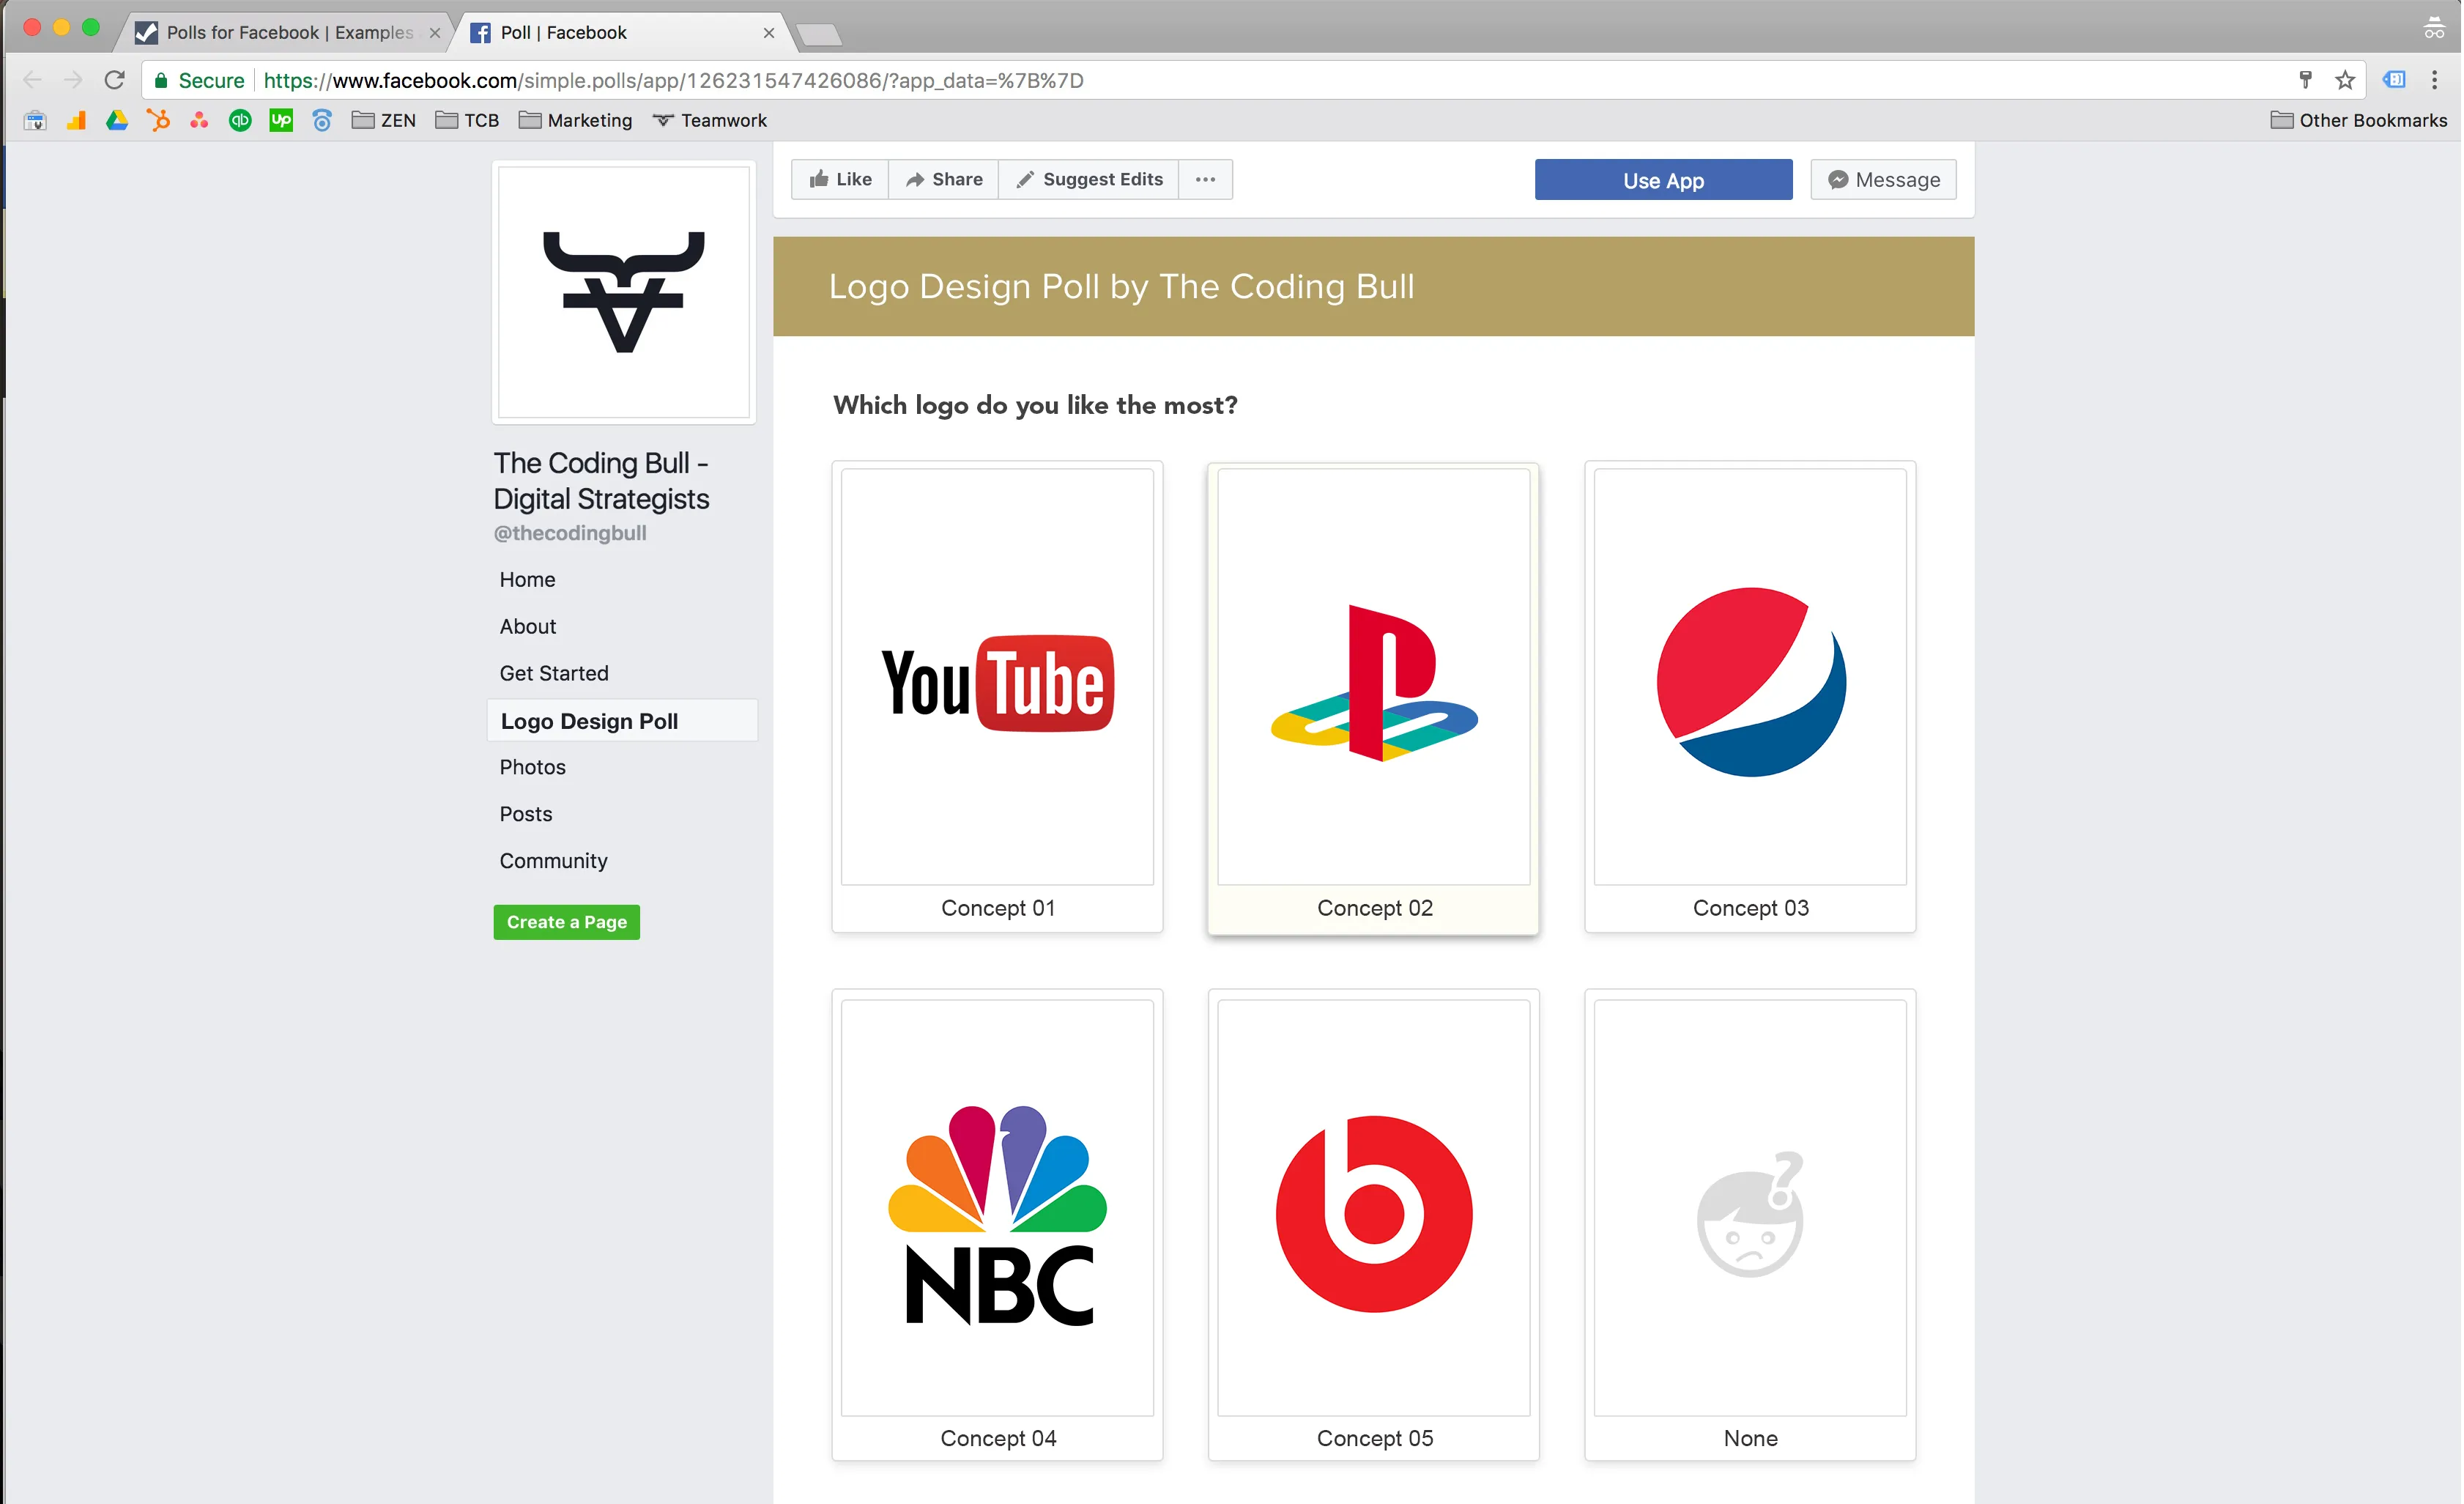Viewport: 2464px width, 1504px height.
Task: Click the Share button
Action: 943,179
